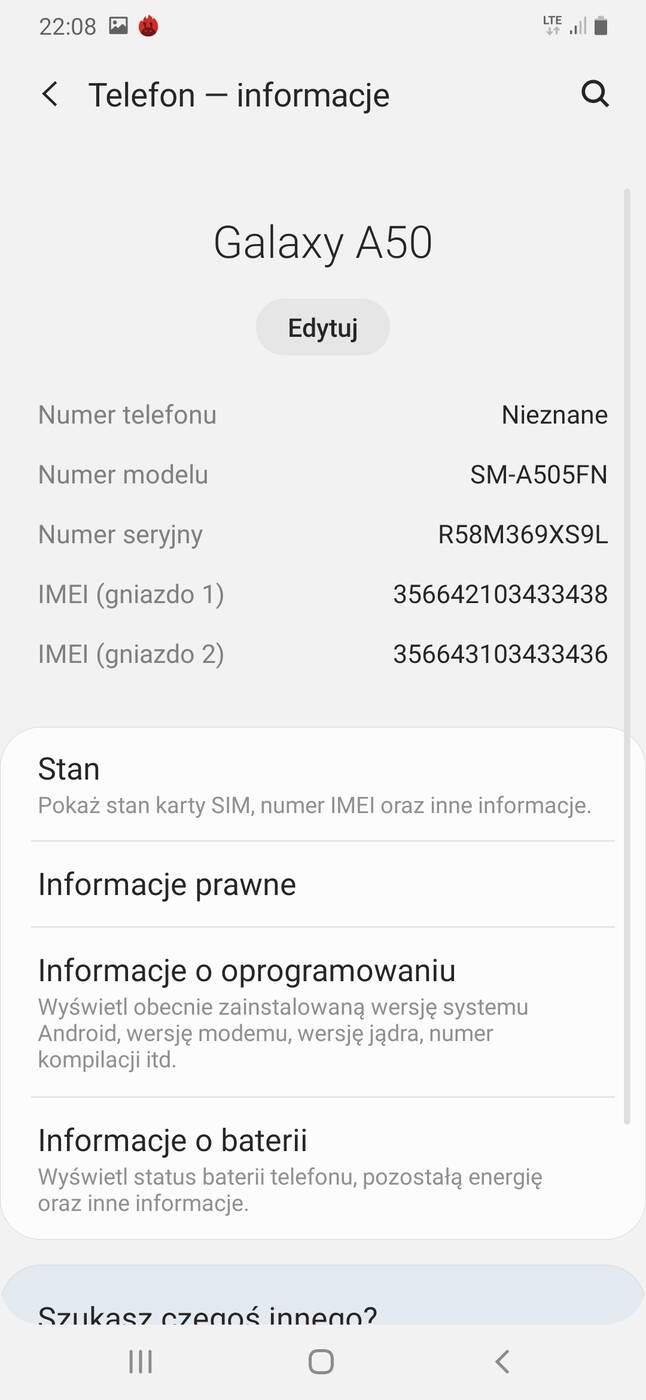Viewport: 646px width, 1400px height.
Task: Tap the back button in navigation bar
Action: coord(501,1361)
